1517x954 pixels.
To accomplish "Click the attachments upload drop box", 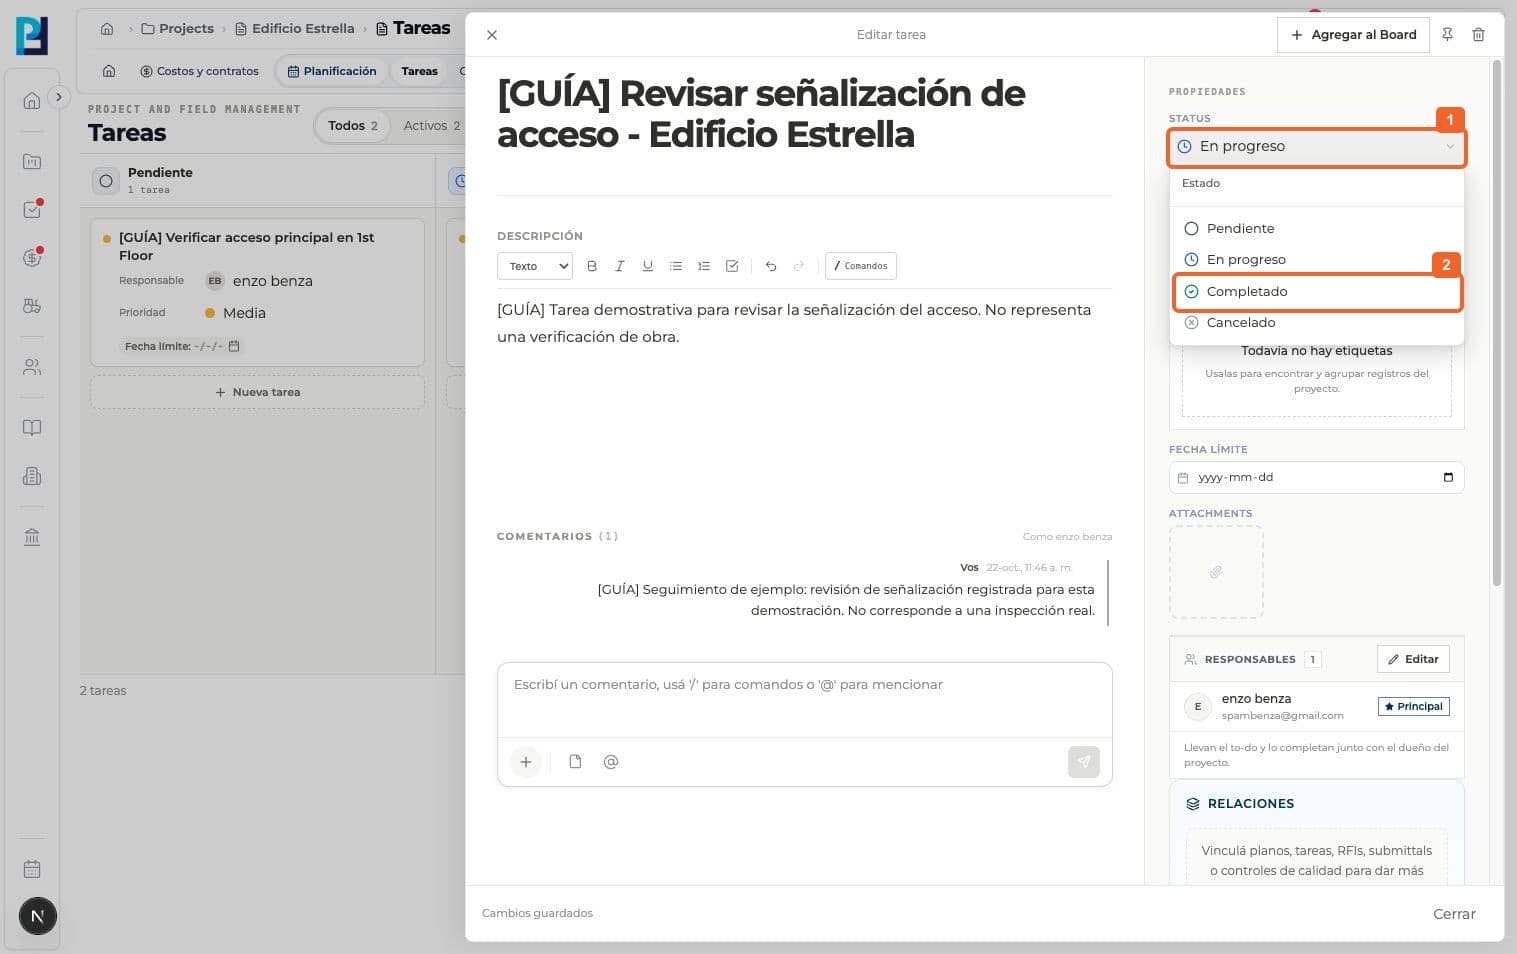I will click(1216, 572).
